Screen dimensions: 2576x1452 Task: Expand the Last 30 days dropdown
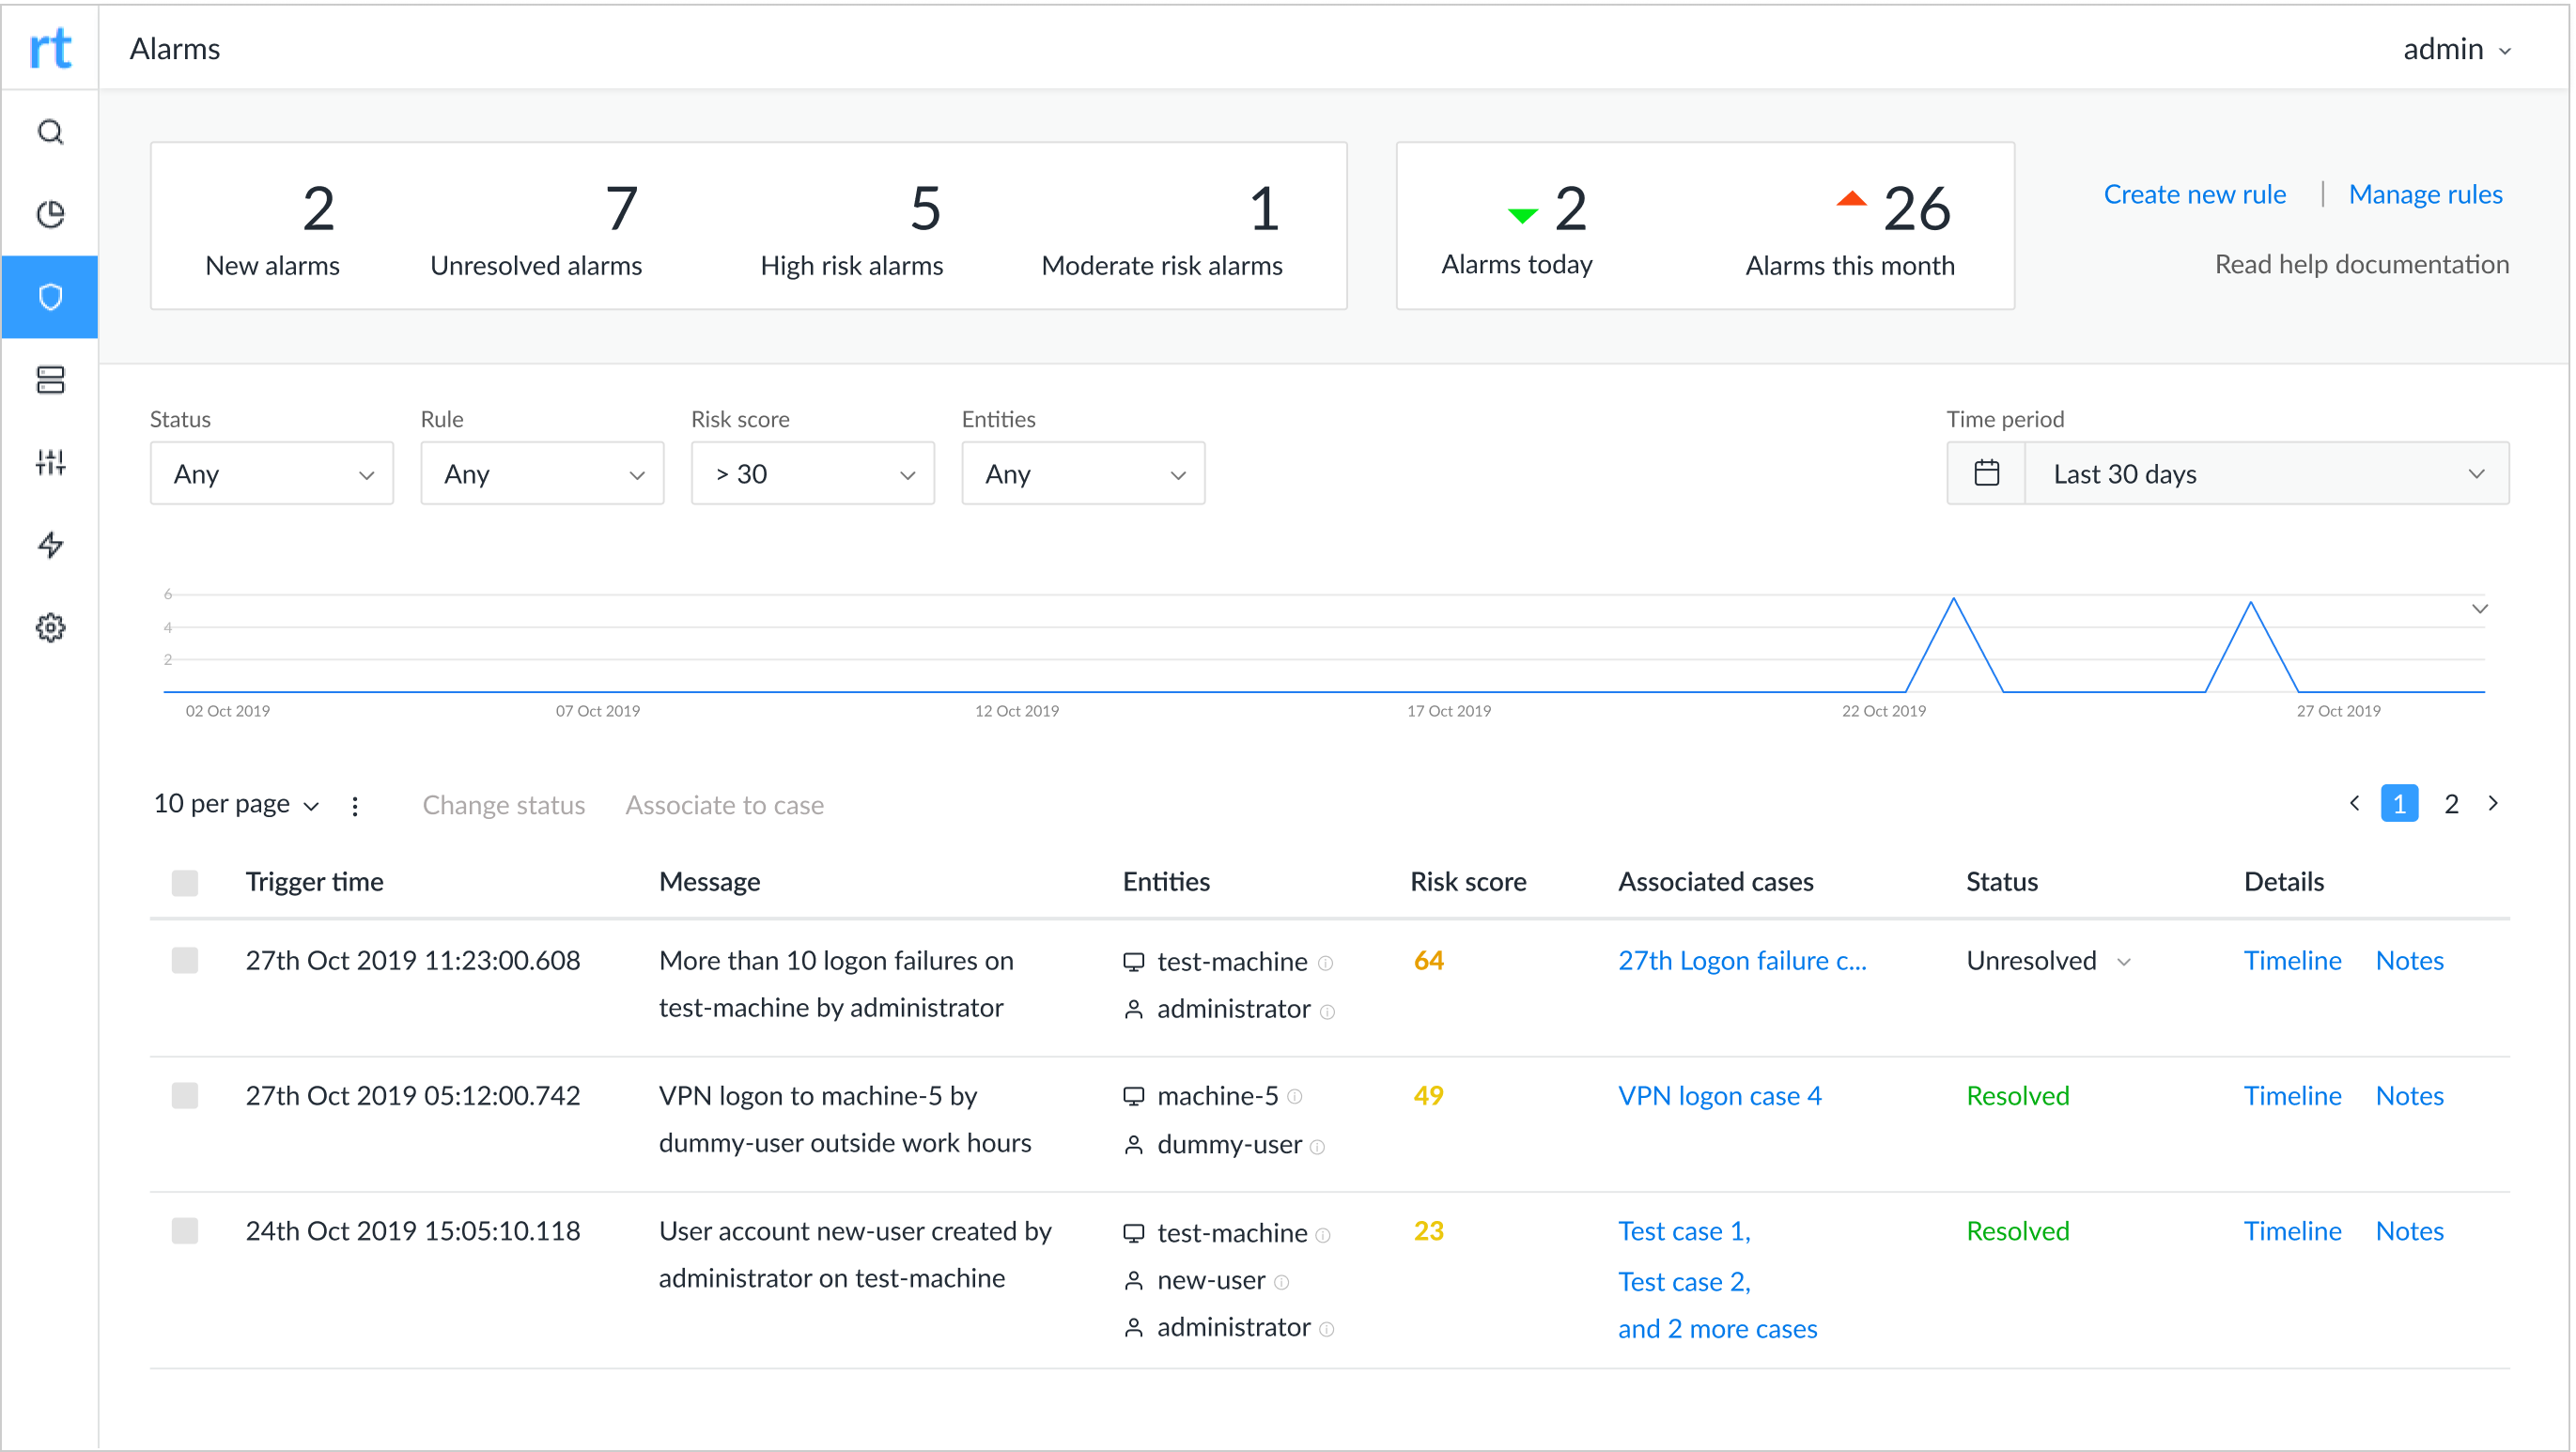pyautogui.click(x=2266, y=474)
